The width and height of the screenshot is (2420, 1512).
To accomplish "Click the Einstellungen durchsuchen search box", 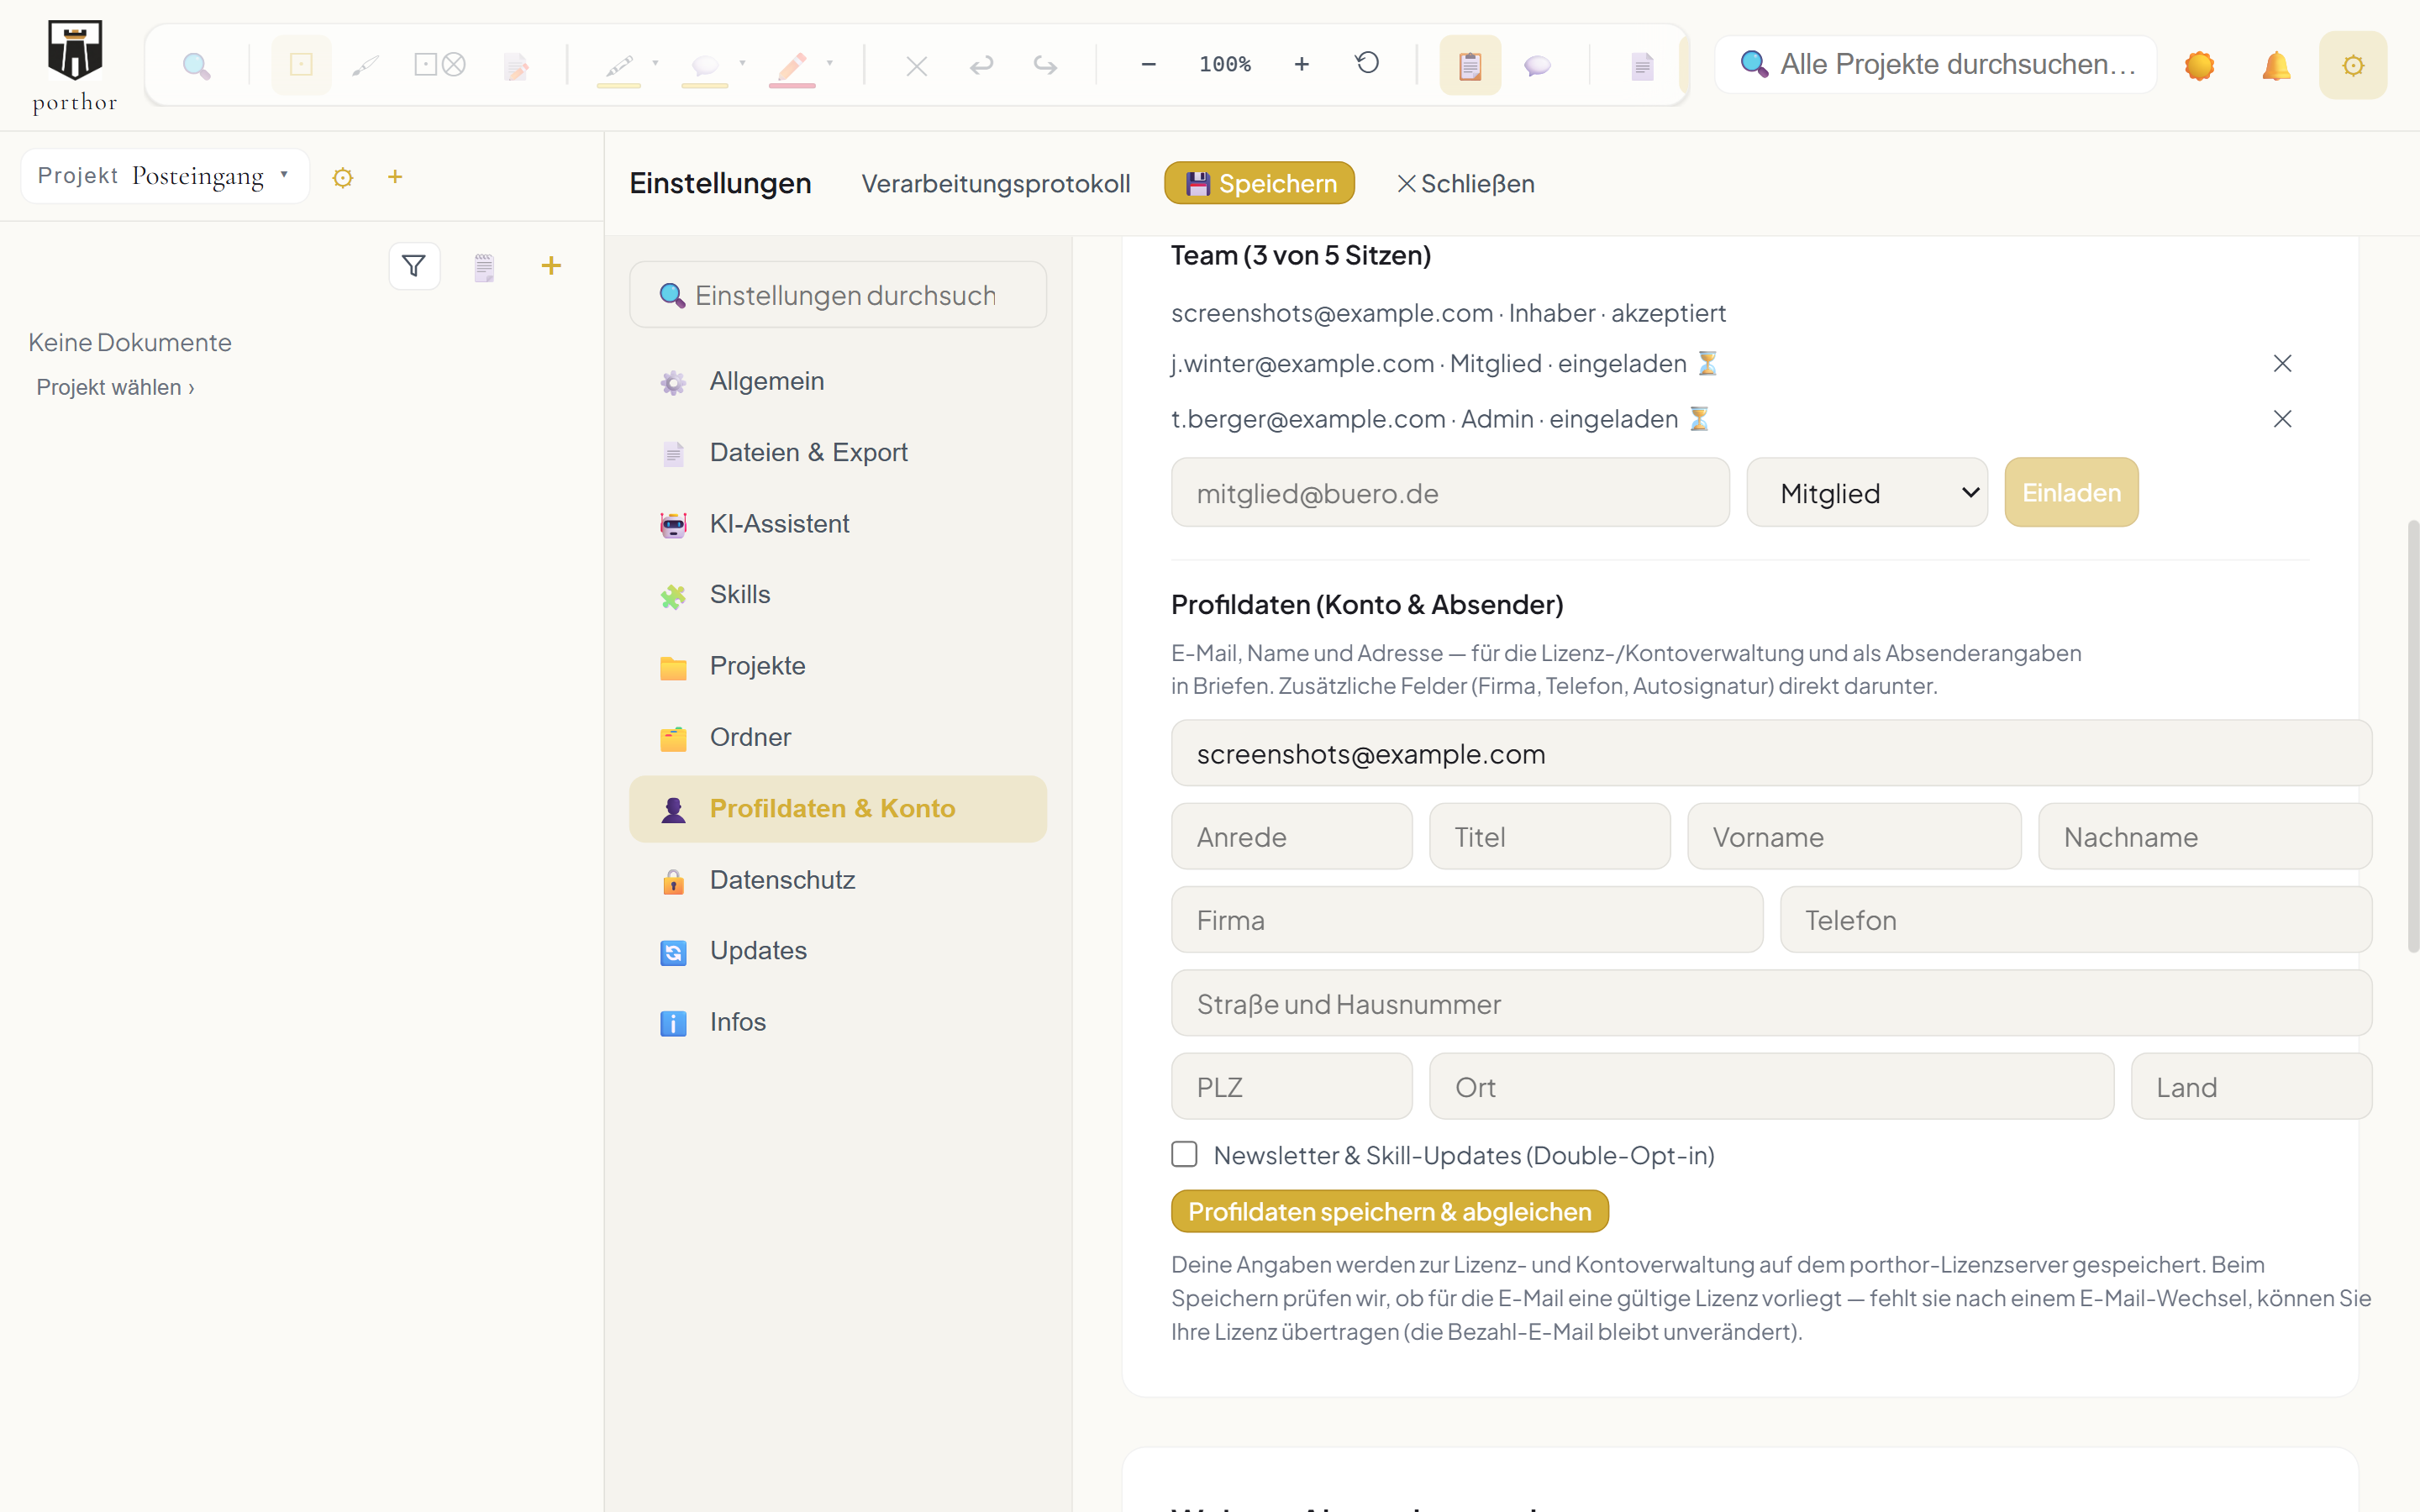I will point(838,295).
